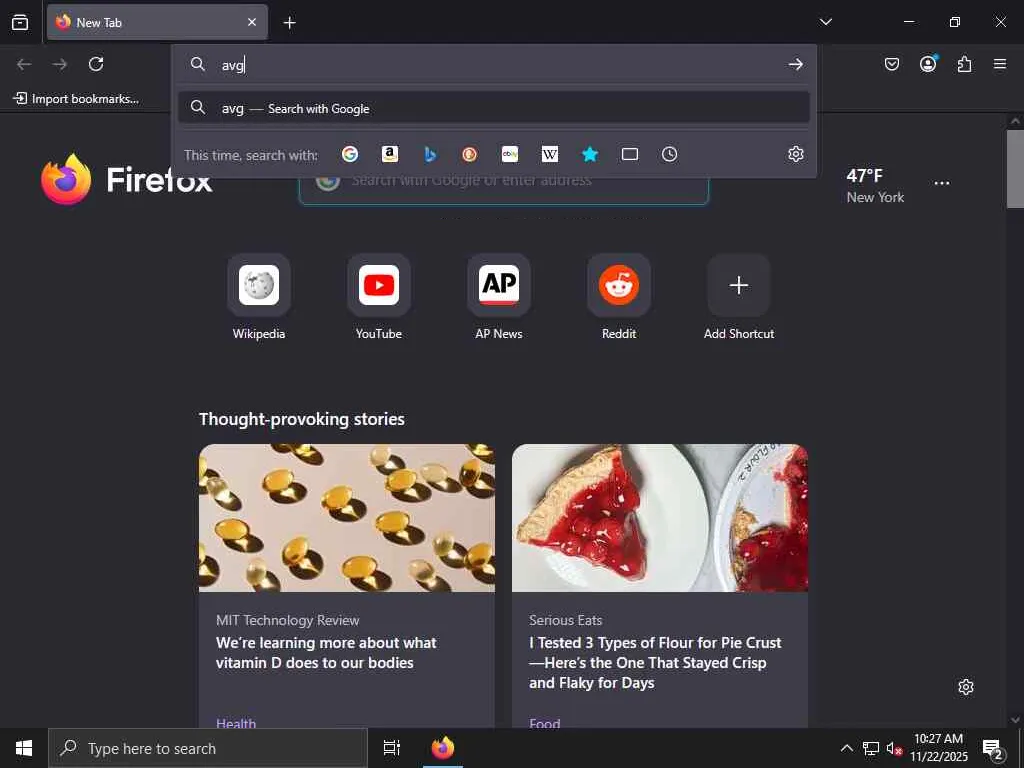Open search settings gear in dropdown
Image resolution: width=1024 pixels, height=768 pixels.
click(795, 154)
